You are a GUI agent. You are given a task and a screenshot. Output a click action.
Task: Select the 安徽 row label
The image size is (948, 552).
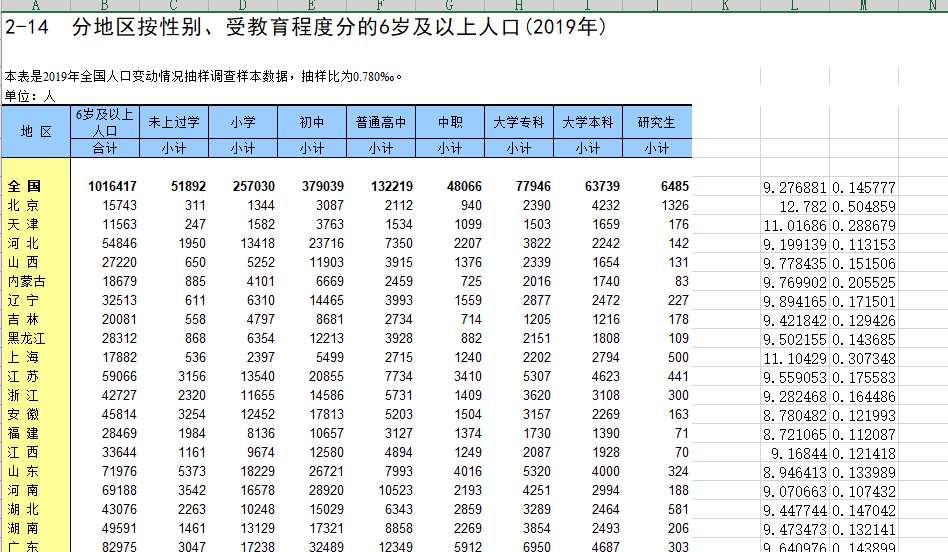(23, 415)
